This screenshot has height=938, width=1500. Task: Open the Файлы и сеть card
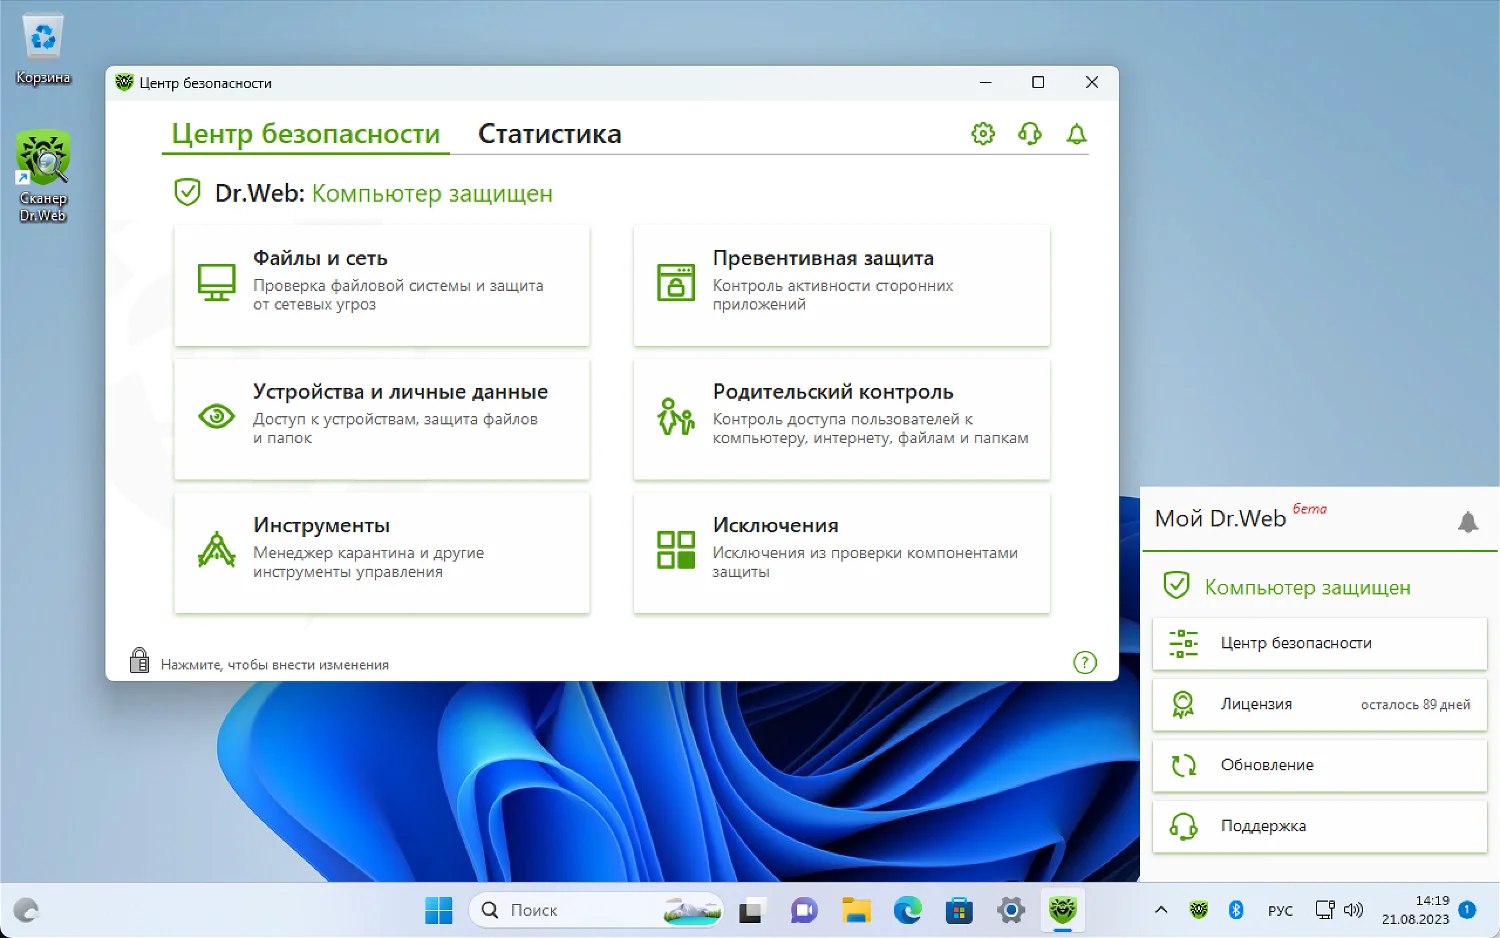pos(382,285)
